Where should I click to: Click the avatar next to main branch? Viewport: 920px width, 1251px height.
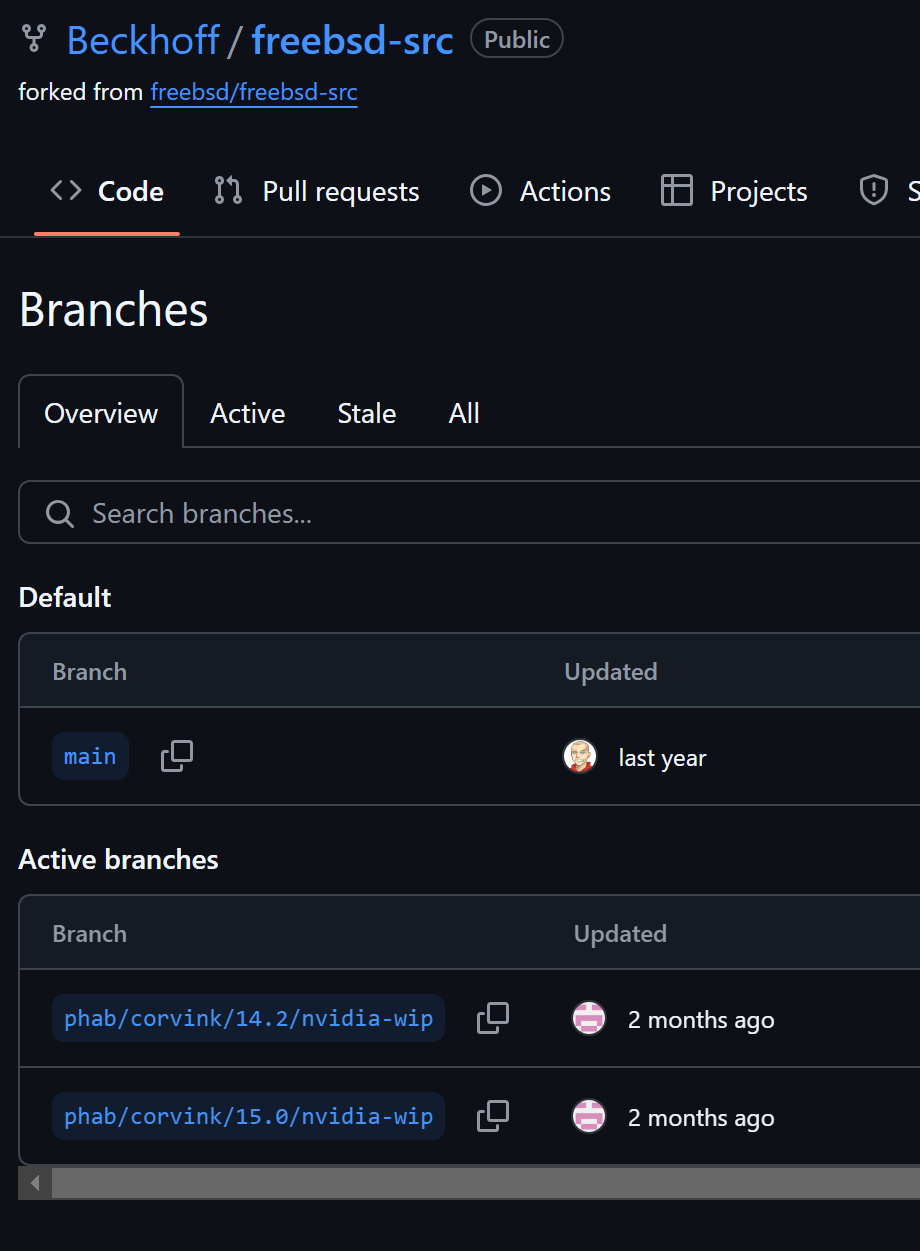[x=580, y=757]
